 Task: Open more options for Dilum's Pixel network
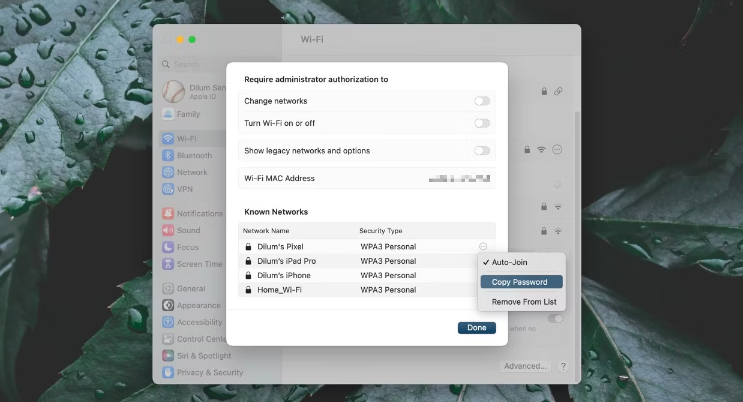[483, 247]
